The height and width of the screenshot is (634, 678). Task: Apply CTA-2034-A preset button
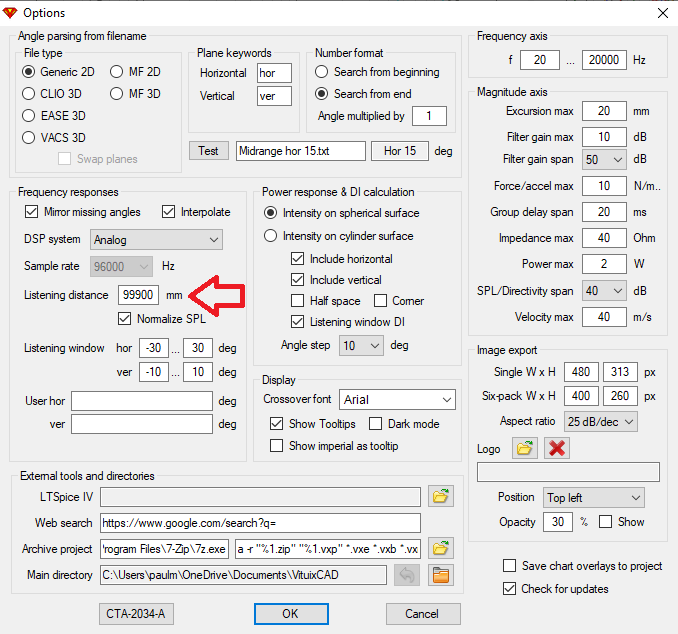(136, 614)
